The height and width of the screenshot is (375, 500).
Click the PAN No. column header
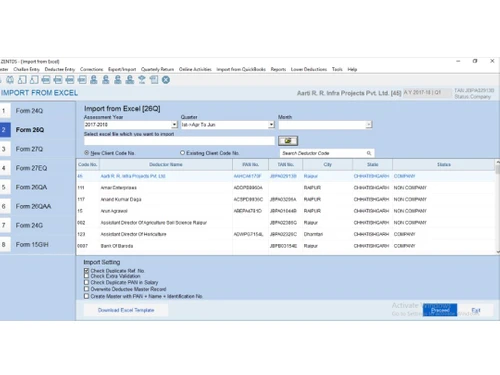tap(250, 164)
